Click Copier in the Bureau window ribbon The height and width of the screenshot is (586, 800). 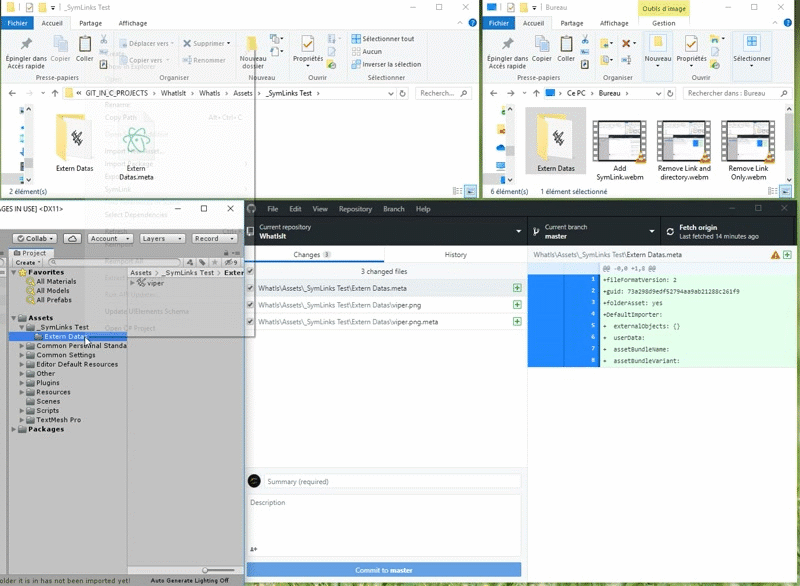[541, 49]
